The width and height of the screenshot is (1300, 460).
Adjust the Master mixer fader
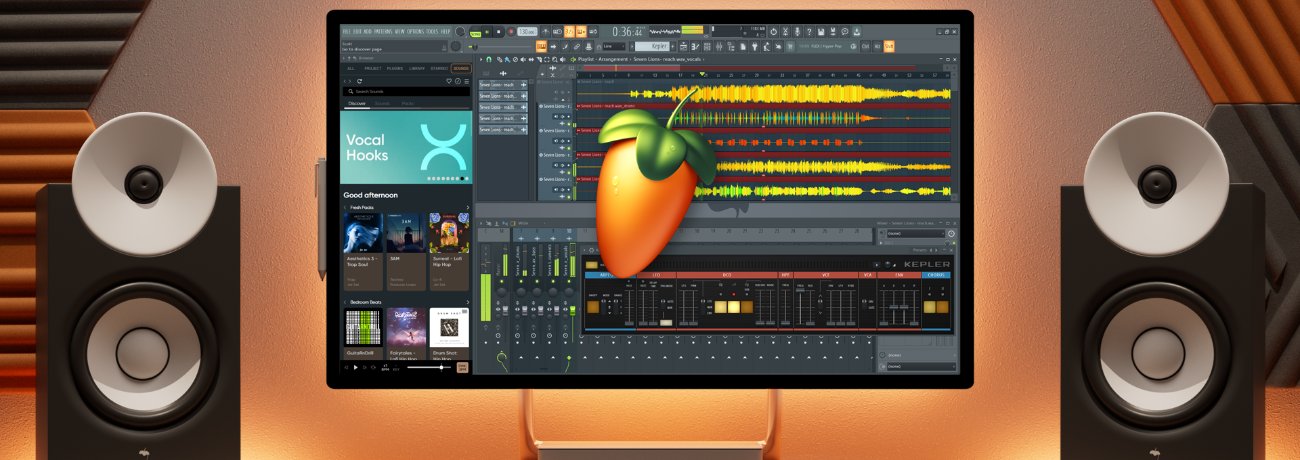[505, 311]
